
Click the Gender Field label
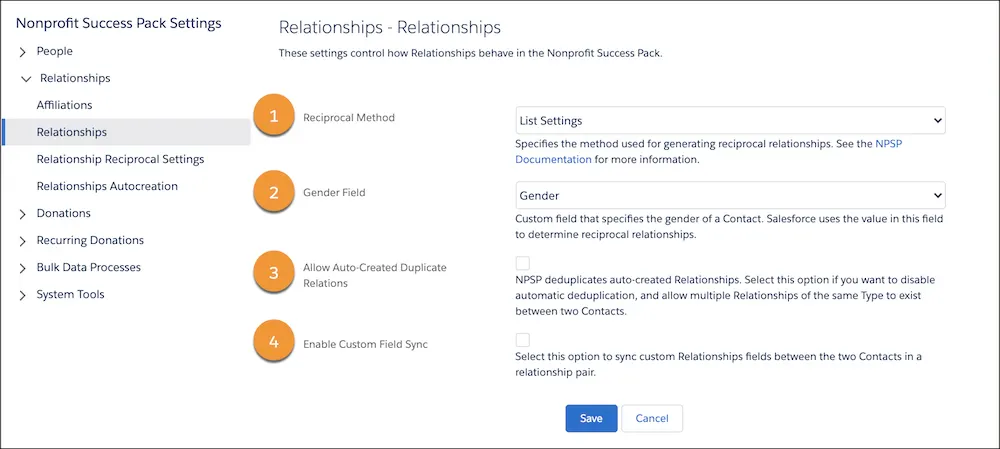[x=334, y=192]
